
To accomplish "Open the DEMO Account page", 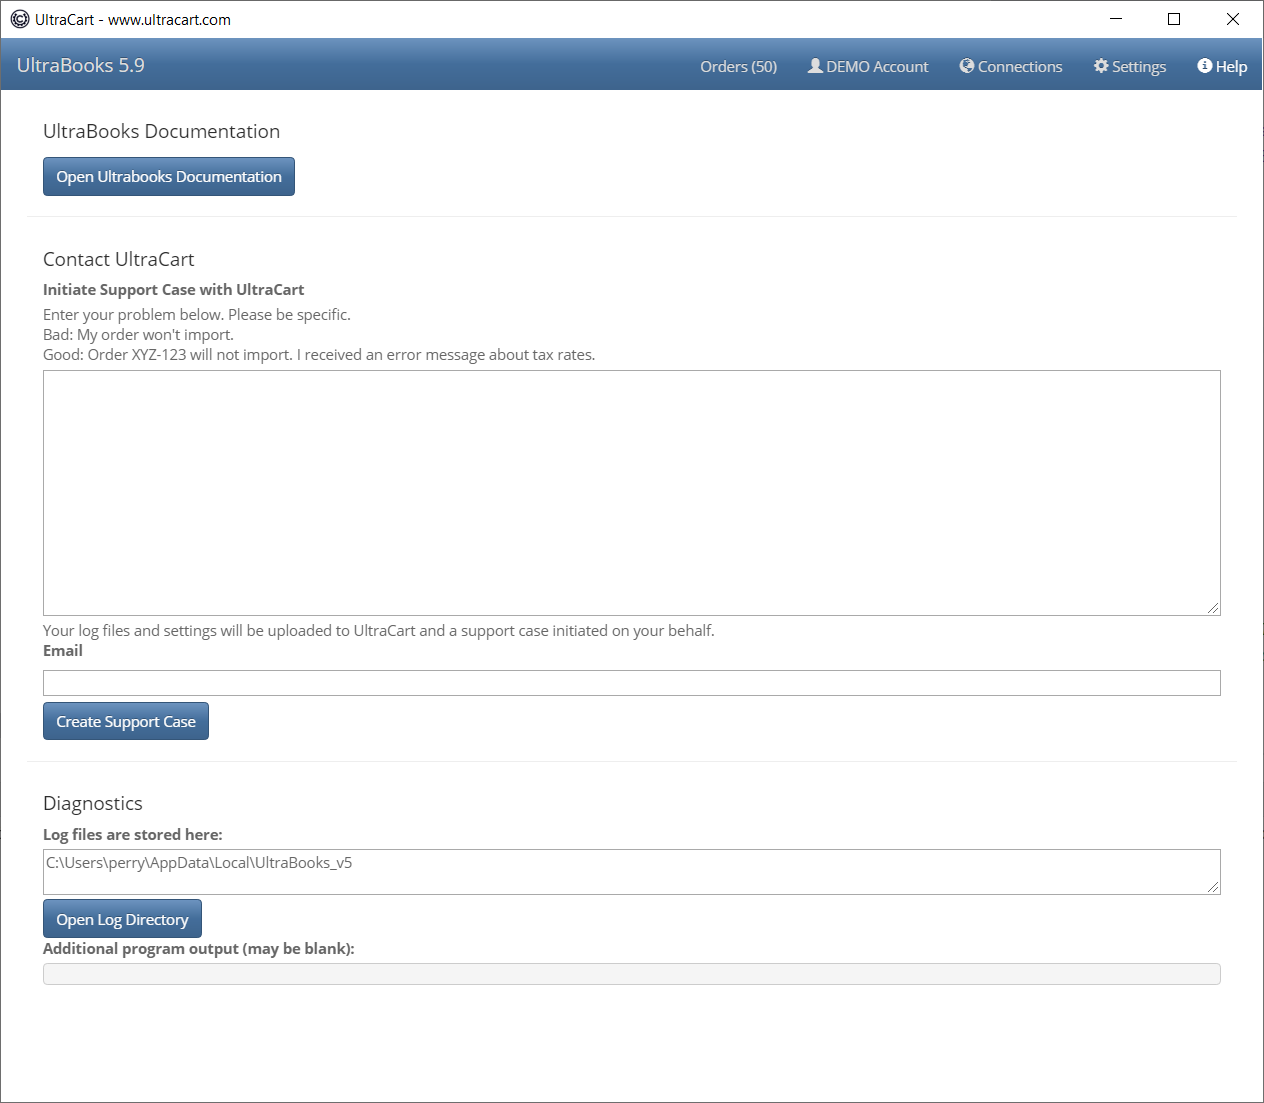I will coord(868,66).
